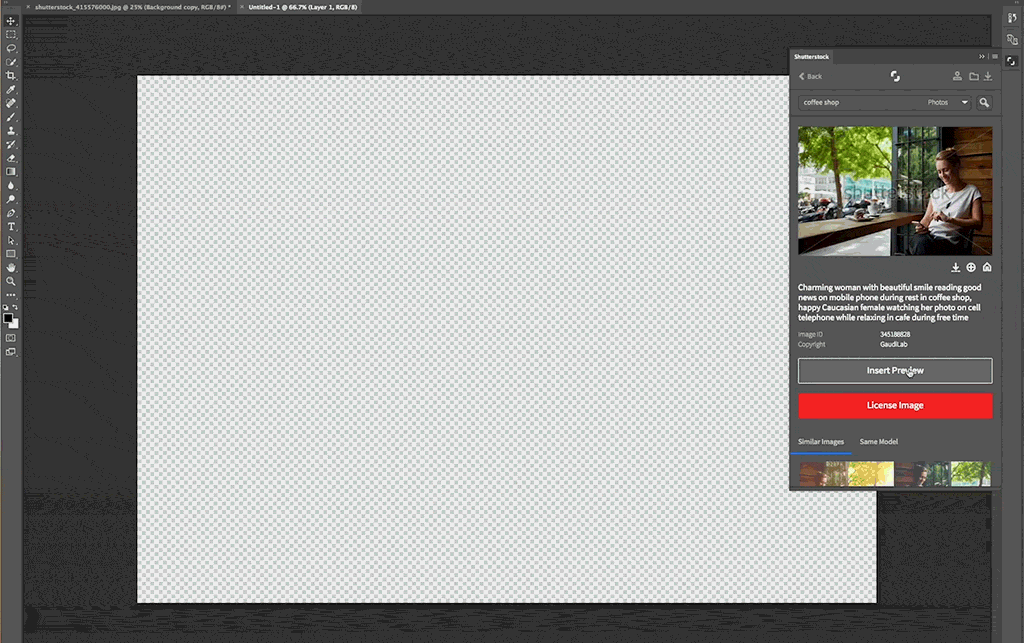Open the Shutterstock account profile icon

click(957, 76)
